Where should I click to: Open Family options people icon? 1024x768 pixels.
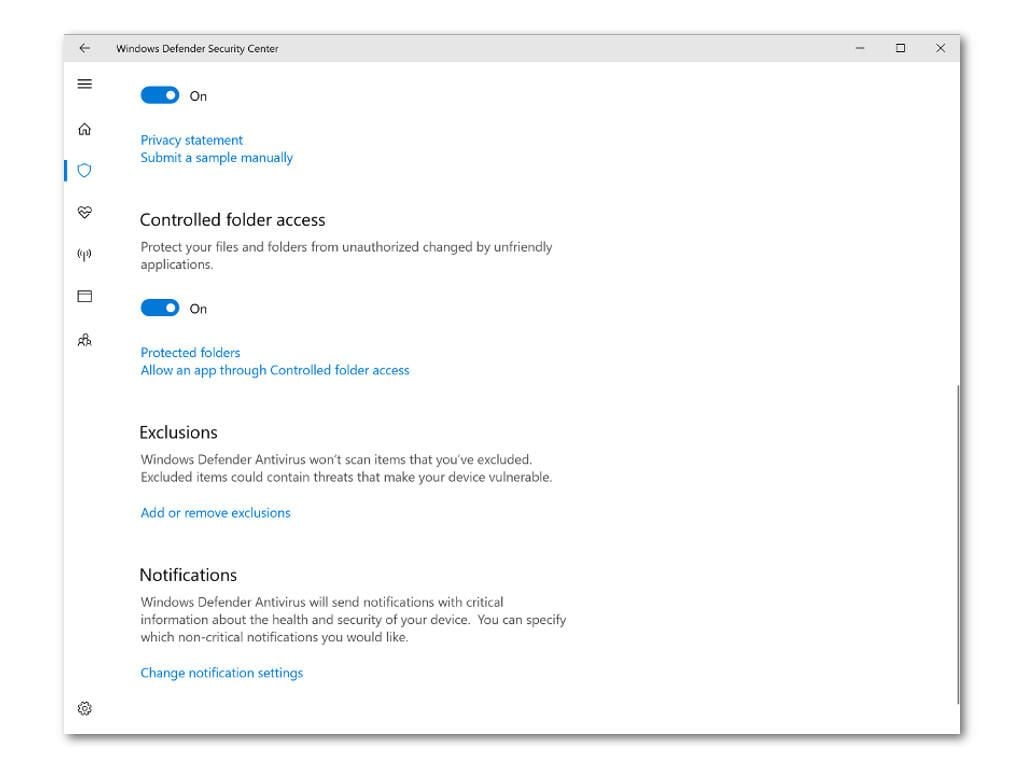84,340
